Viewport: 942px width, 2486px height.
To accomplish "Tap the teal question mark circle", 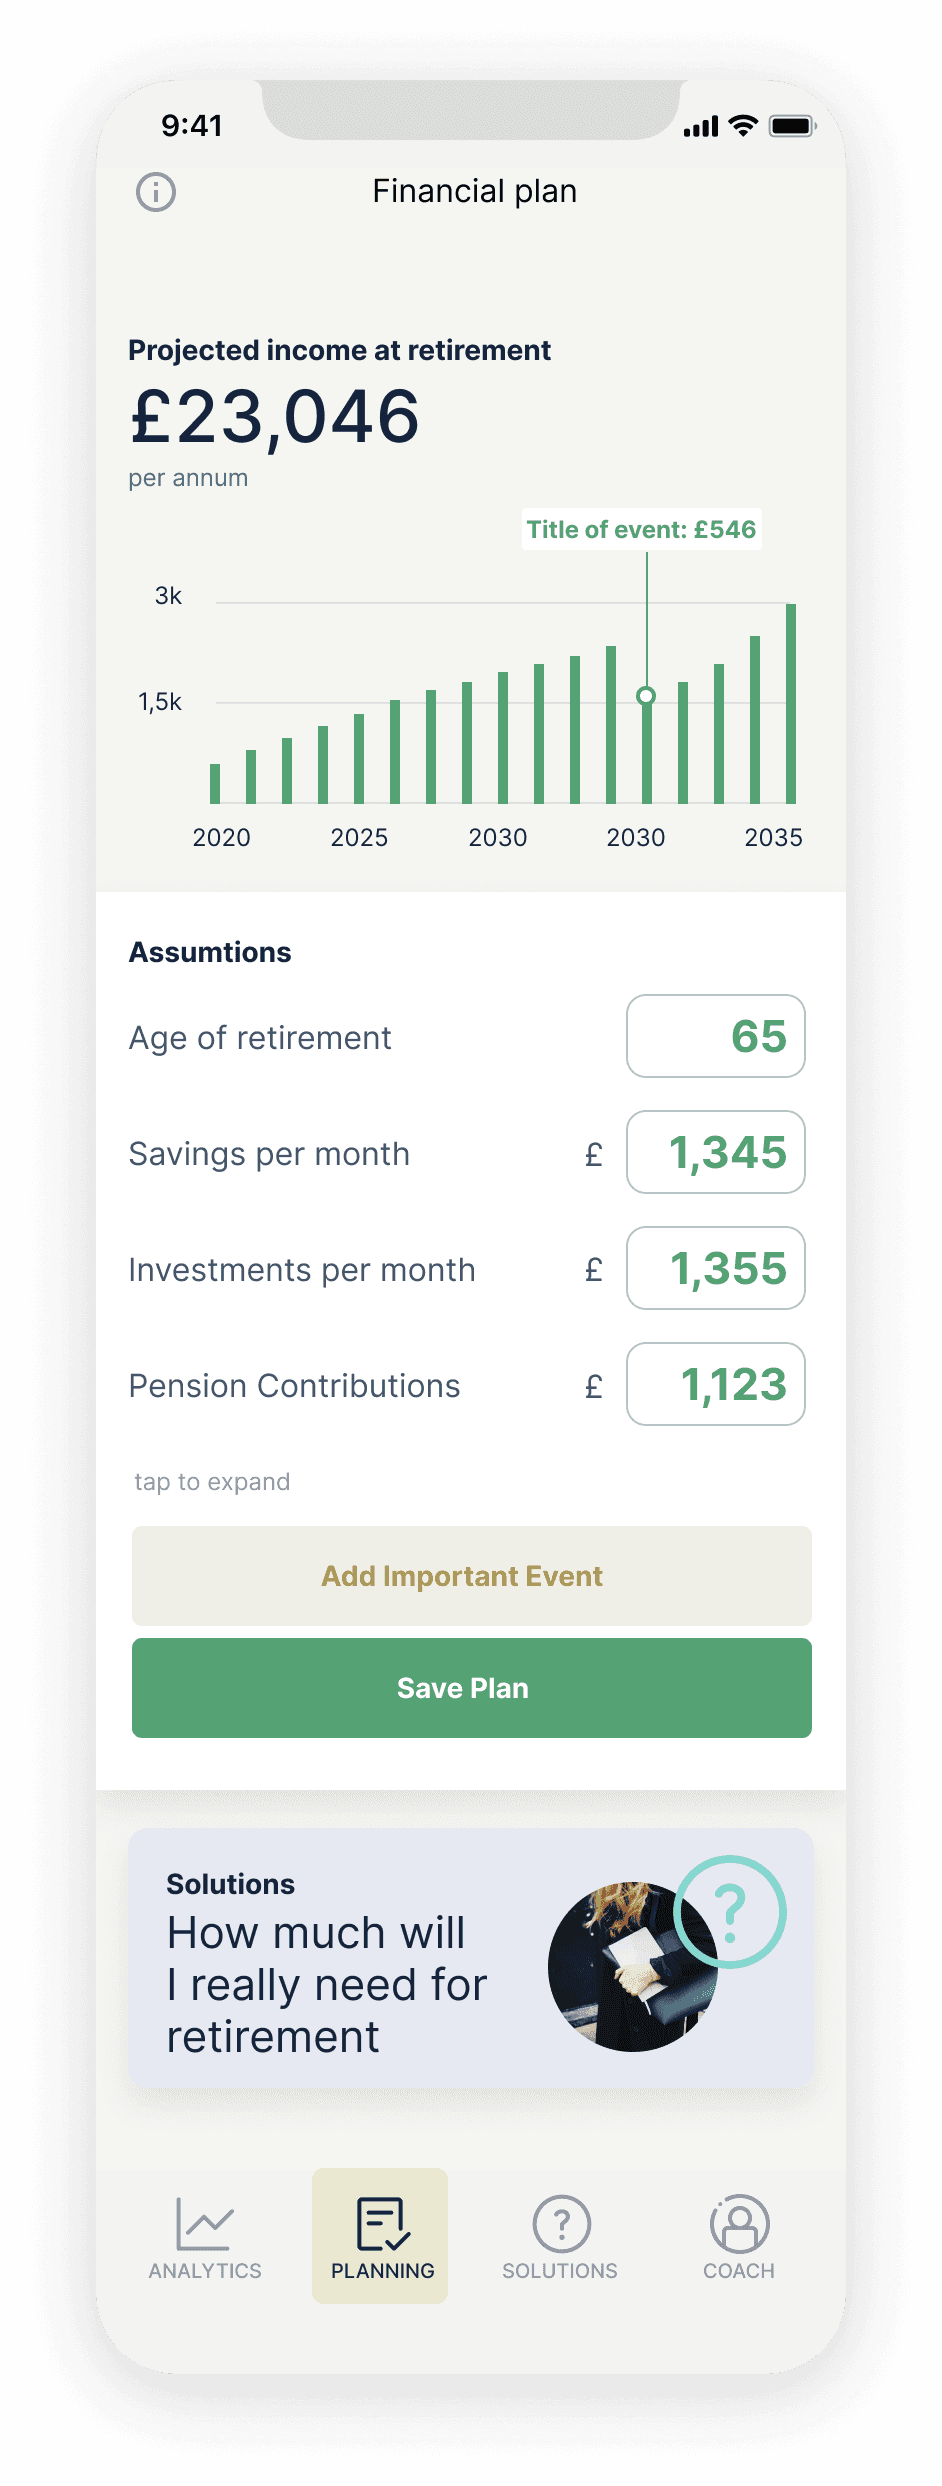I will [730, 1911].
